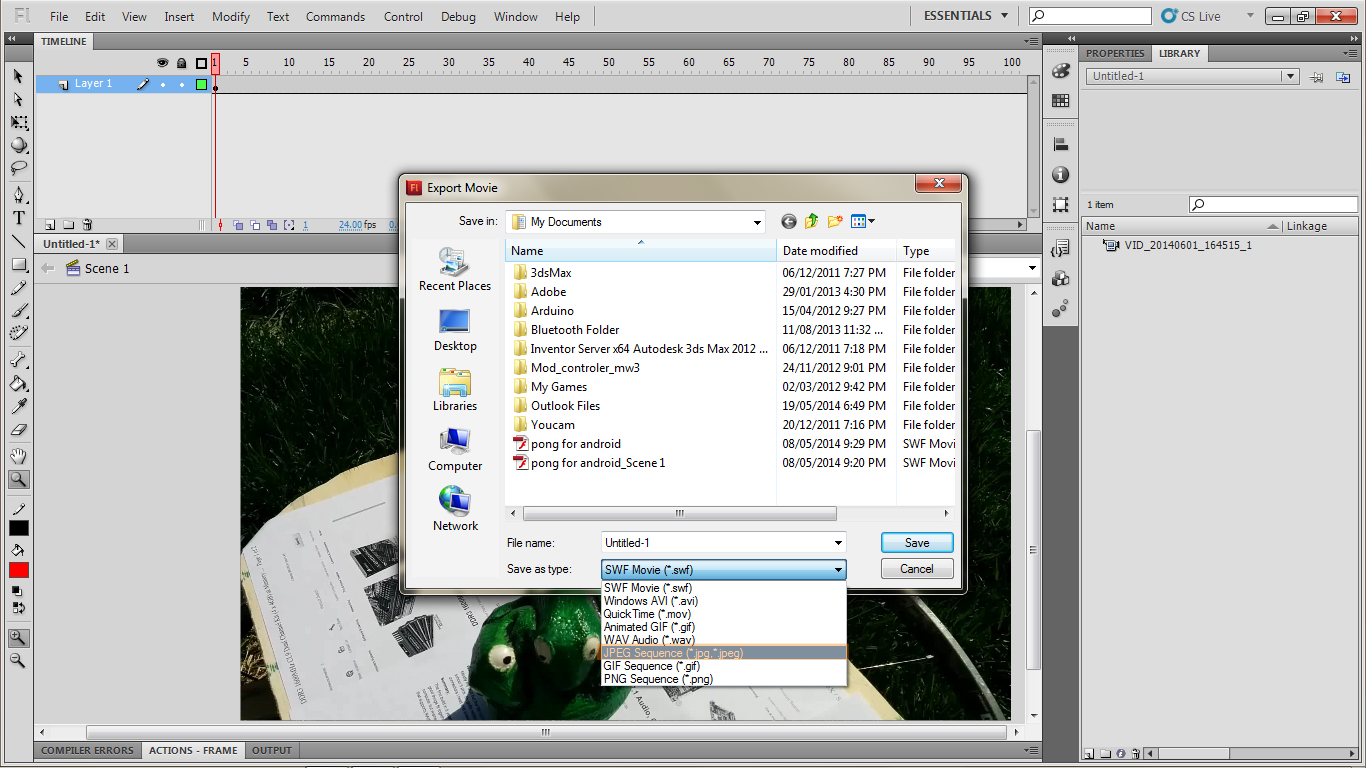Choose the Line tool
Screen dimensions: 1366x768
pos(18,241)
